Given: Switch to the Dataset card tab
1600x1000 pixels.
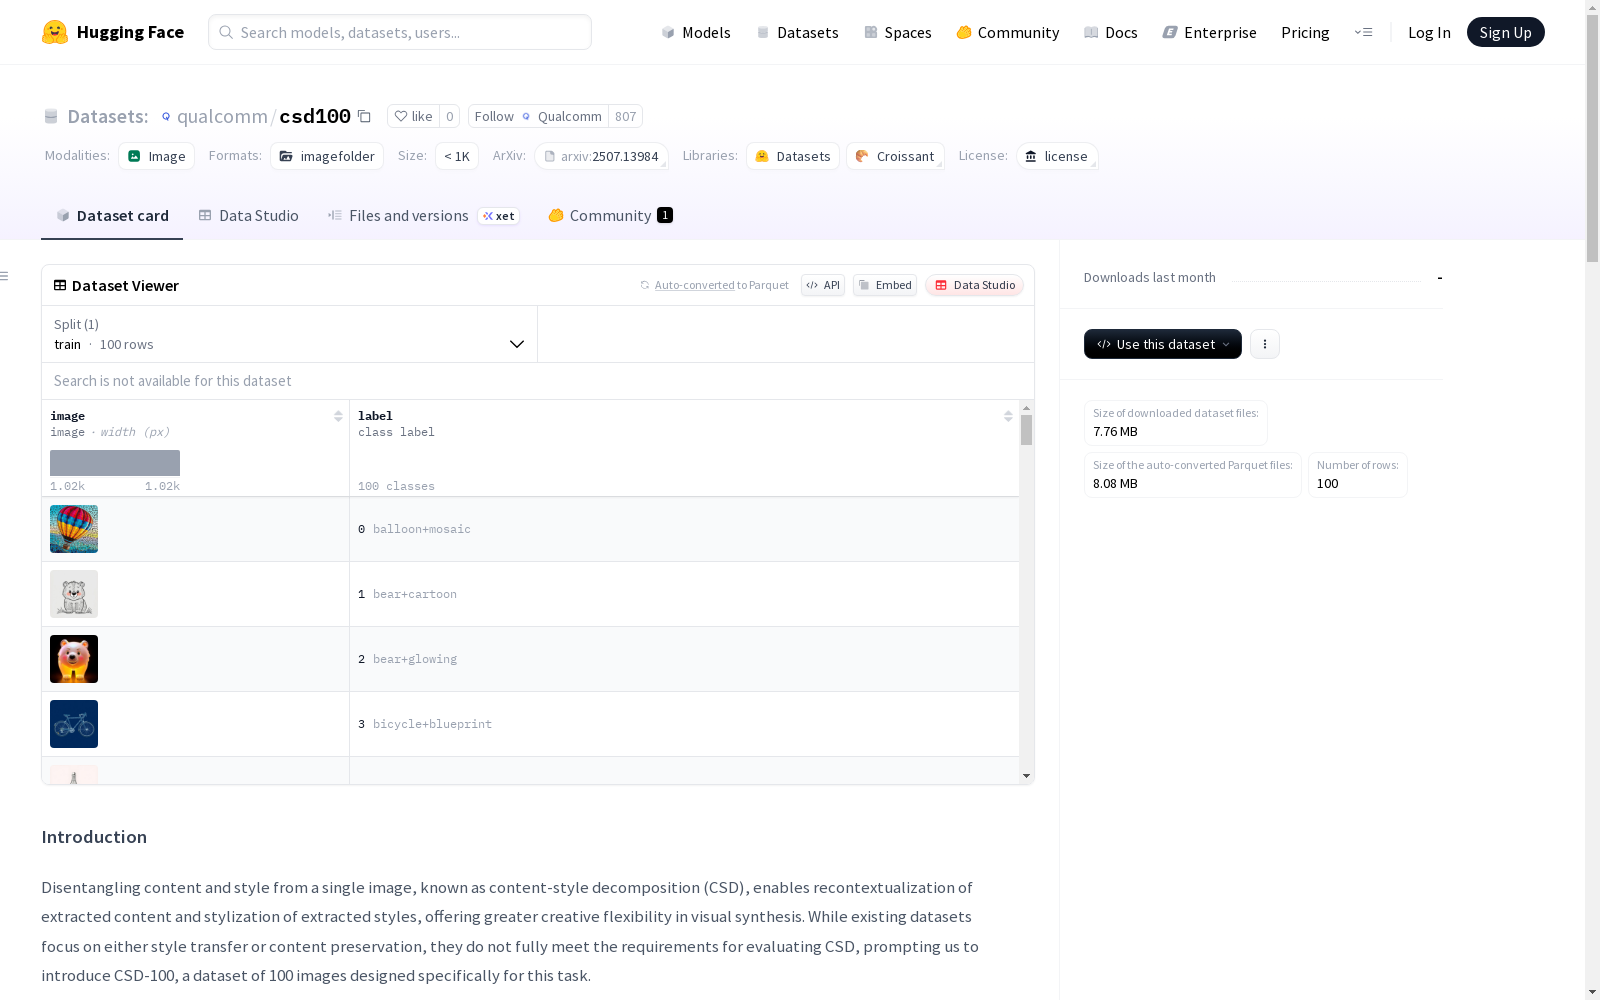Looking at the screenshot, I should point(112,216).
